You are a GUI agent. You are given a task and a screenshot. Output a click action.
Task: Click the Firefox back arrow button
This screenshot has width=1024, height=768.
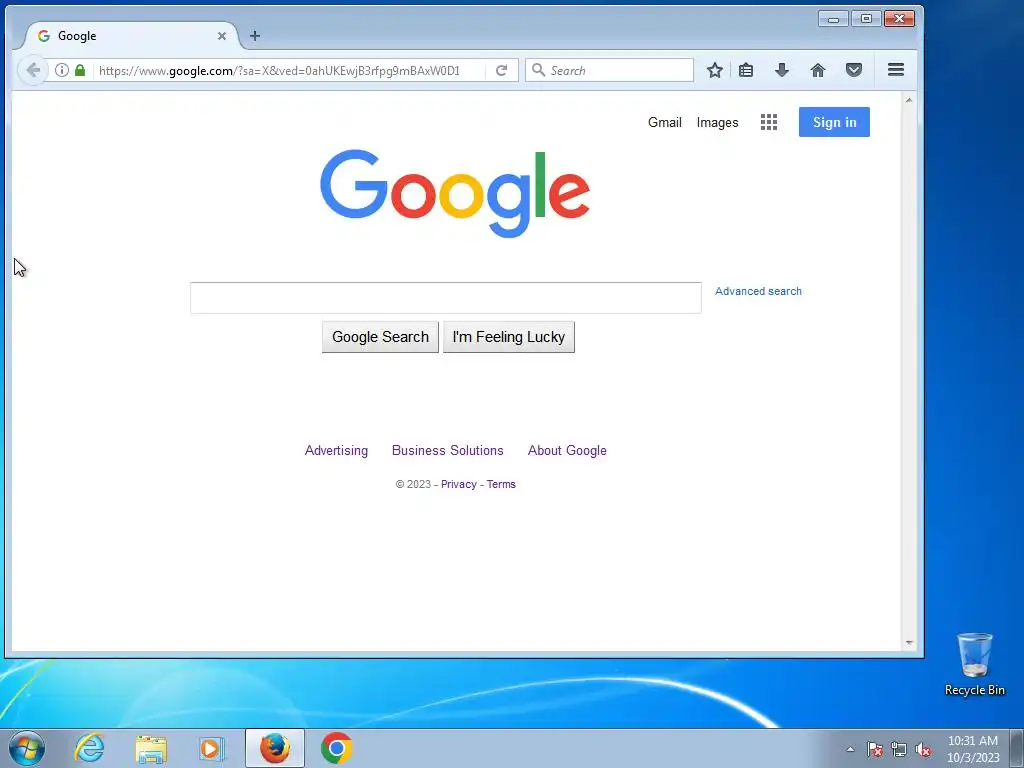[33, 70]
